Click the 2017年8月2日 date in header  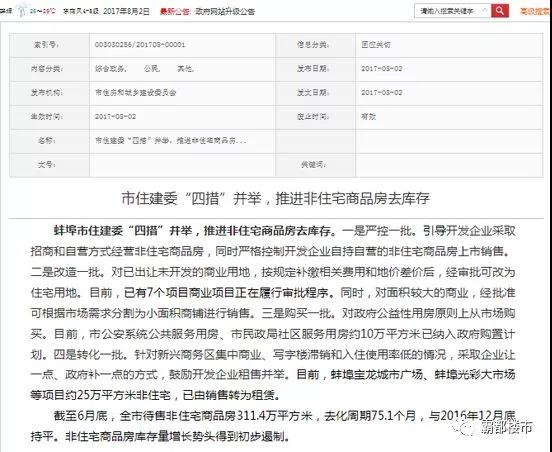(126, 11)
